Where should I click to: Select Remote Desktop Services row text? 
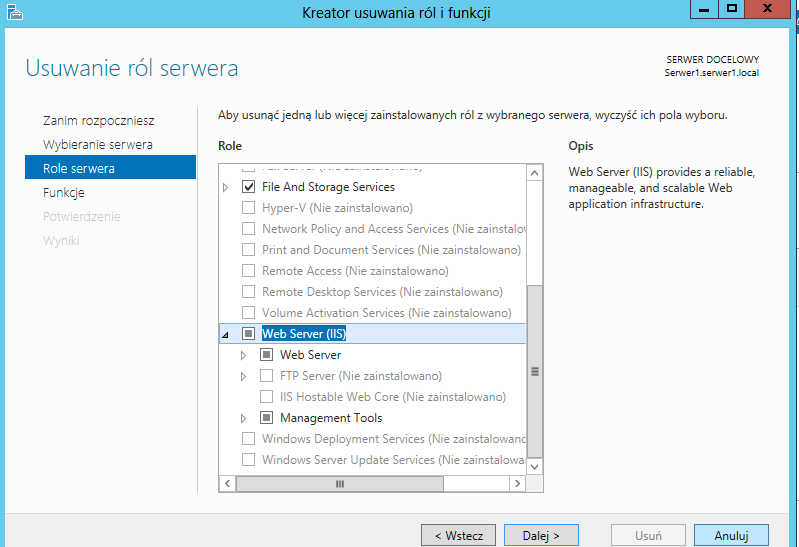pos(382,292)
